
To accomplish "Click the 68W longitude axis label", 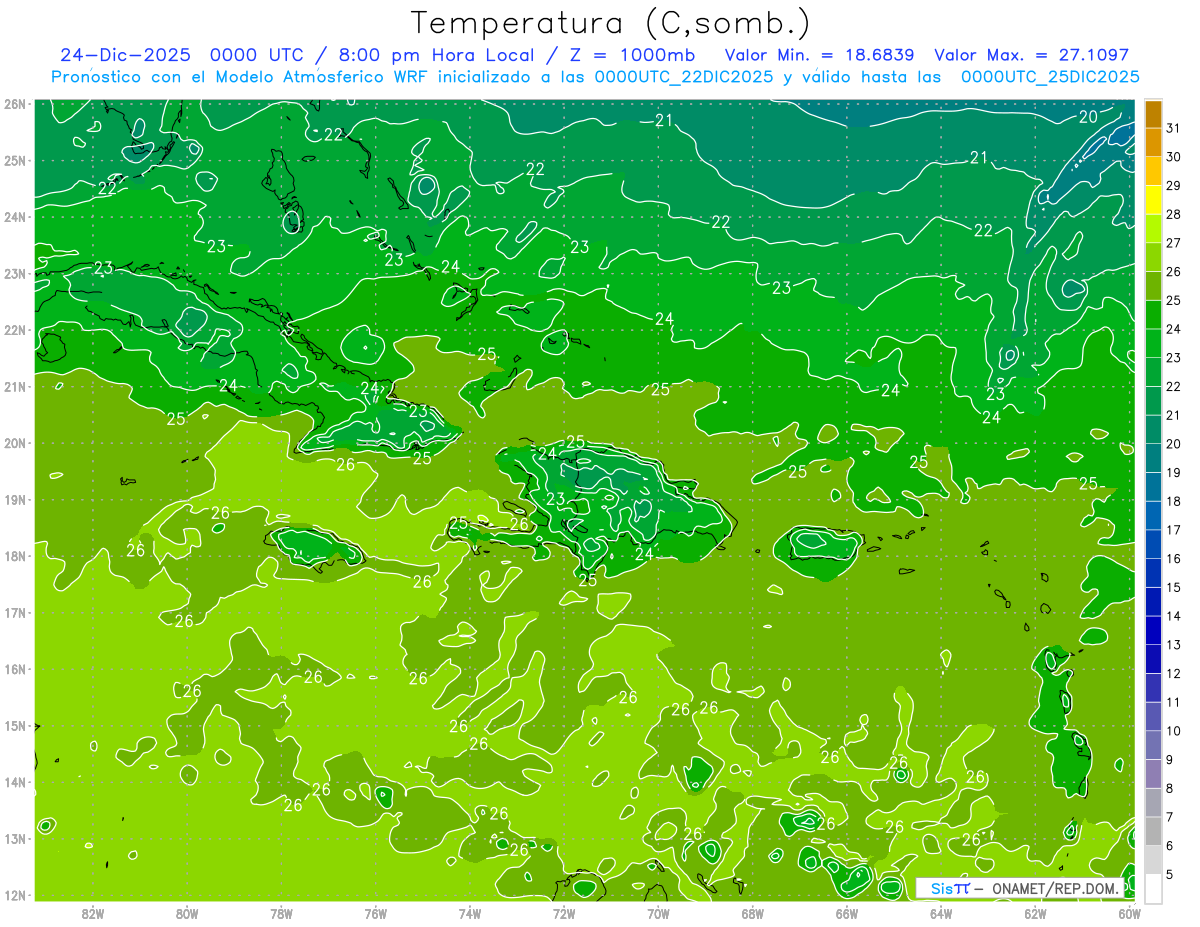I will pos(753,912).
